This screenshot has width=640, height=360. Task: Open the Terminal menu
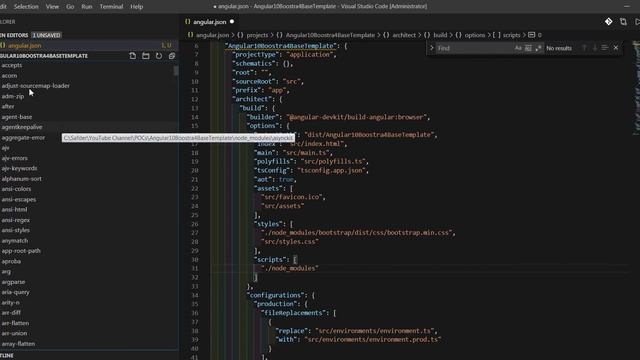111,7
